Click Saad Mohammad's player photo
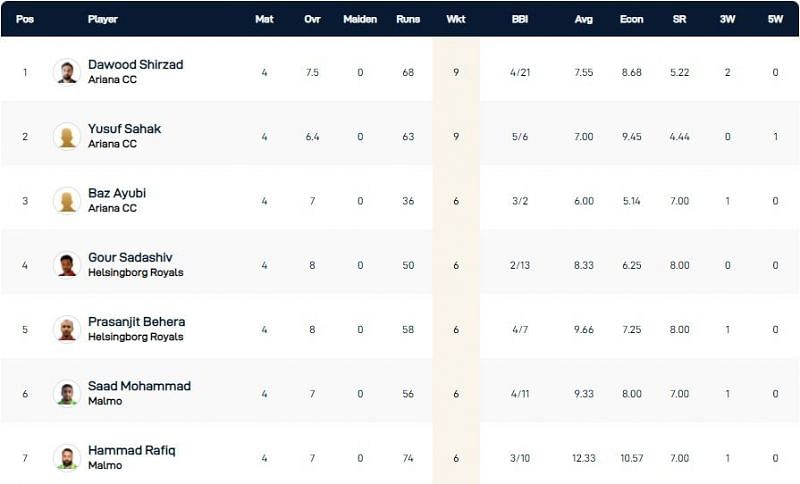 pos(67,393)
